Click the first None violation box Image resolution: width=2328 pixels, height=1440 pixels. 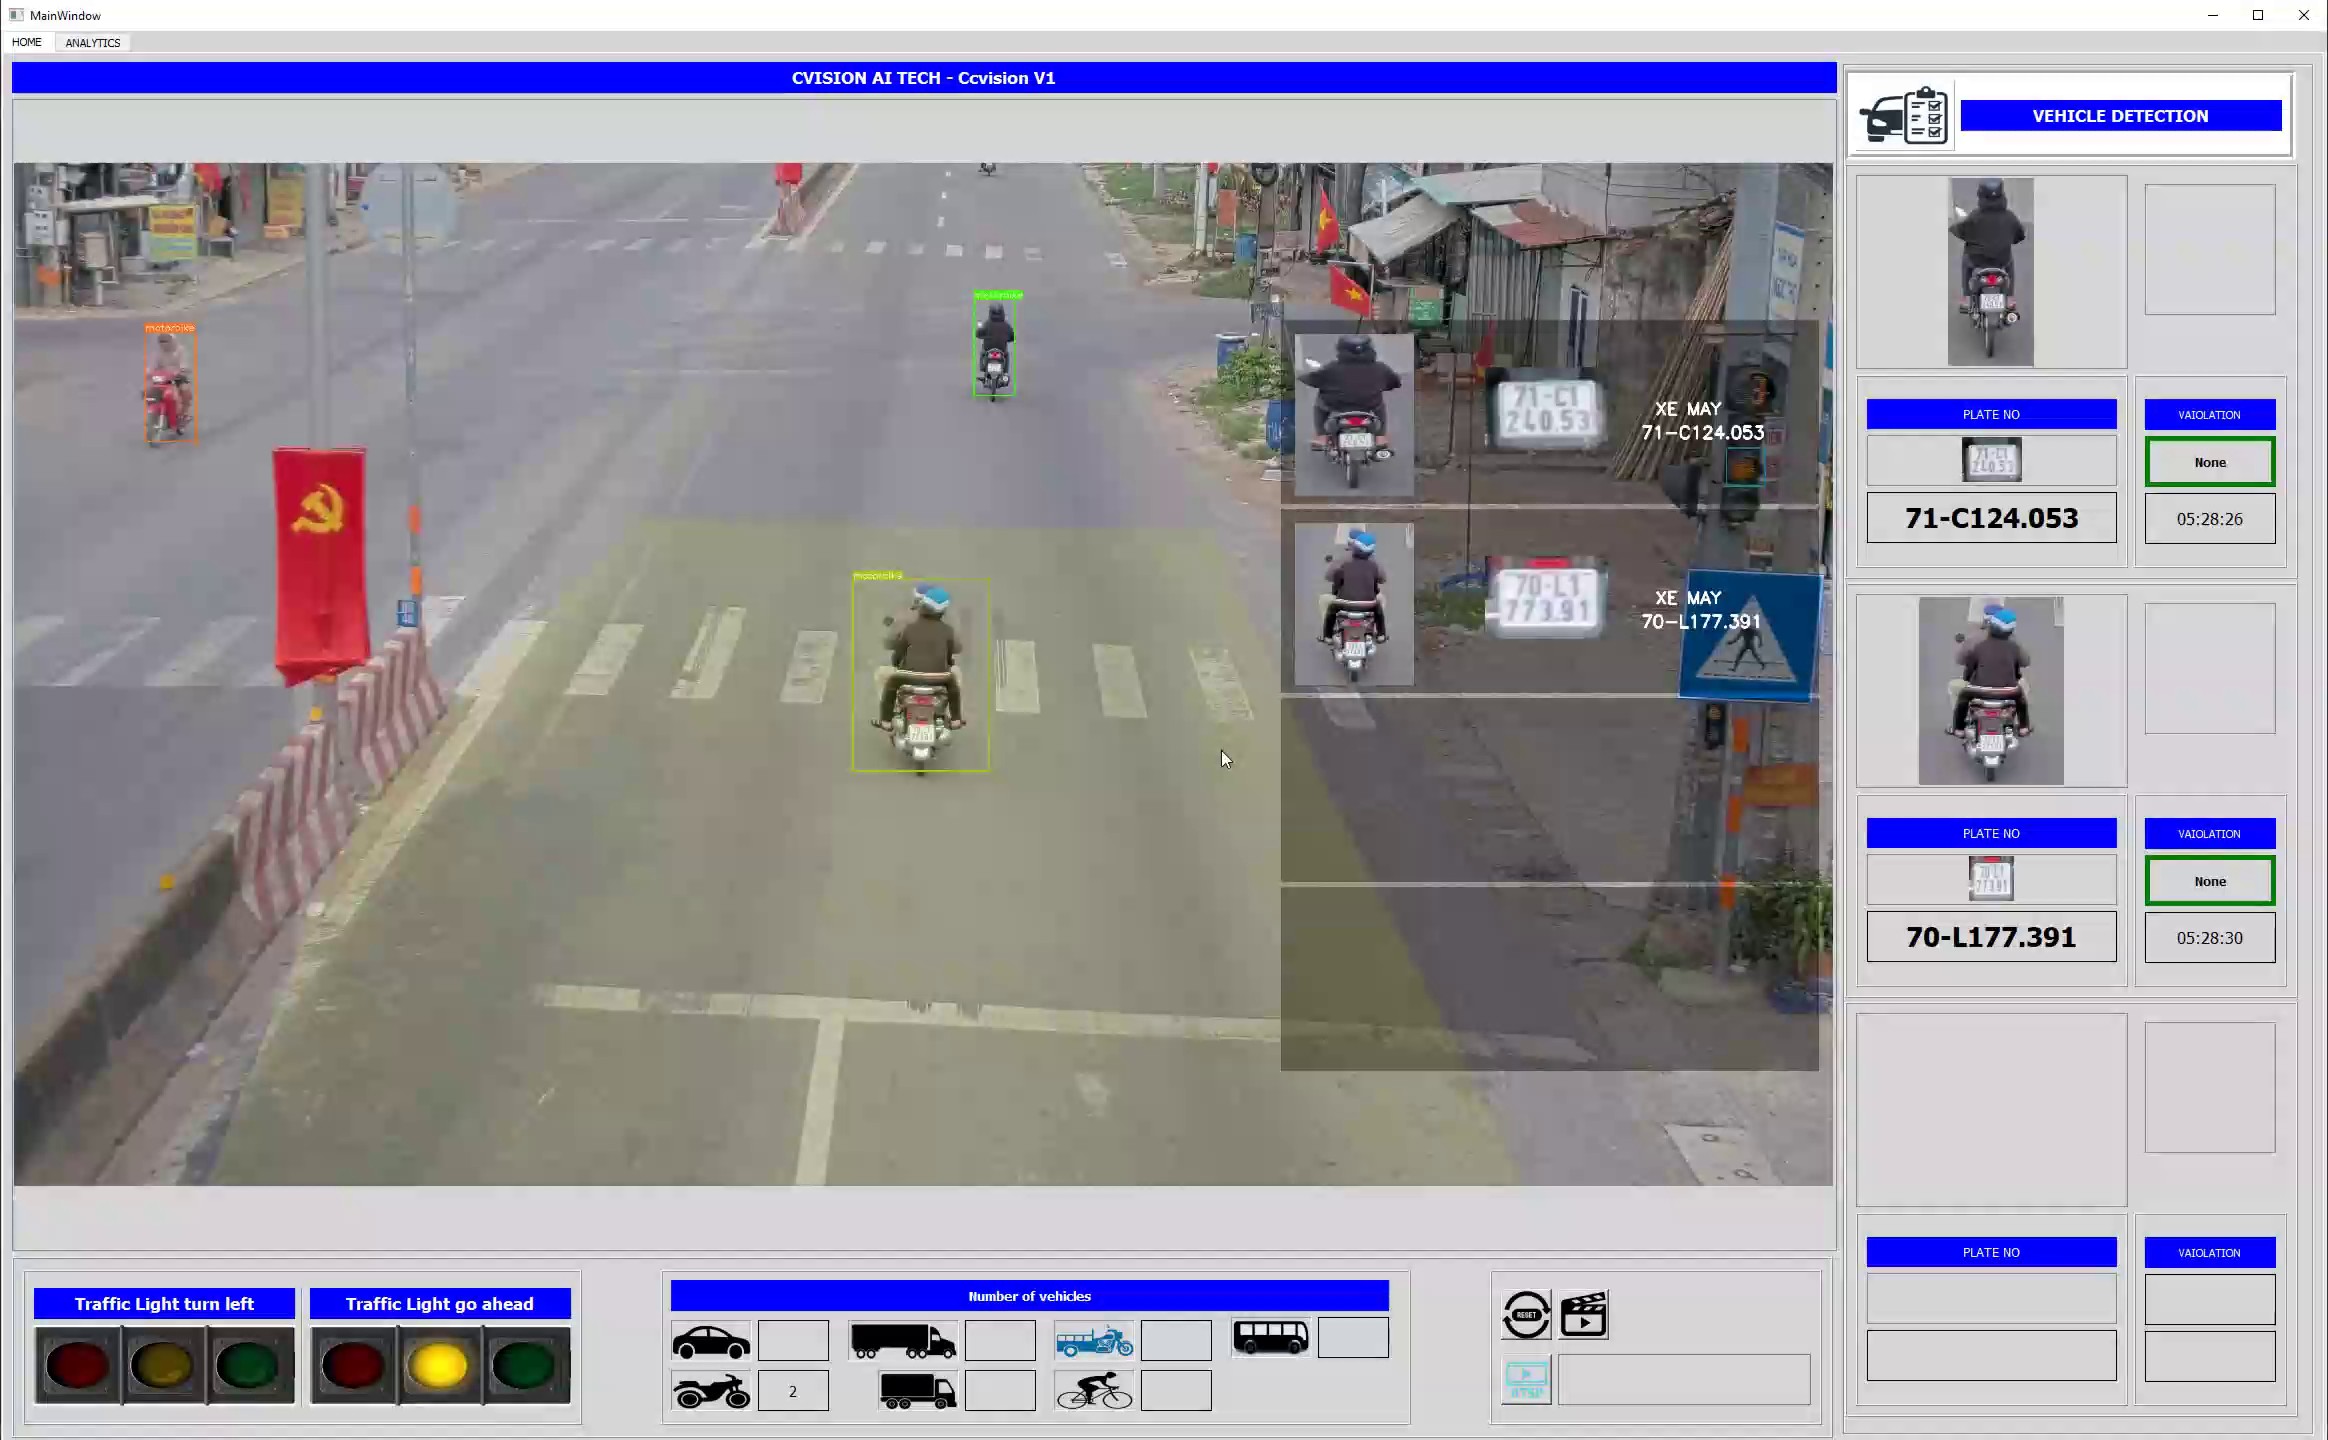(x=2210, y=462)
